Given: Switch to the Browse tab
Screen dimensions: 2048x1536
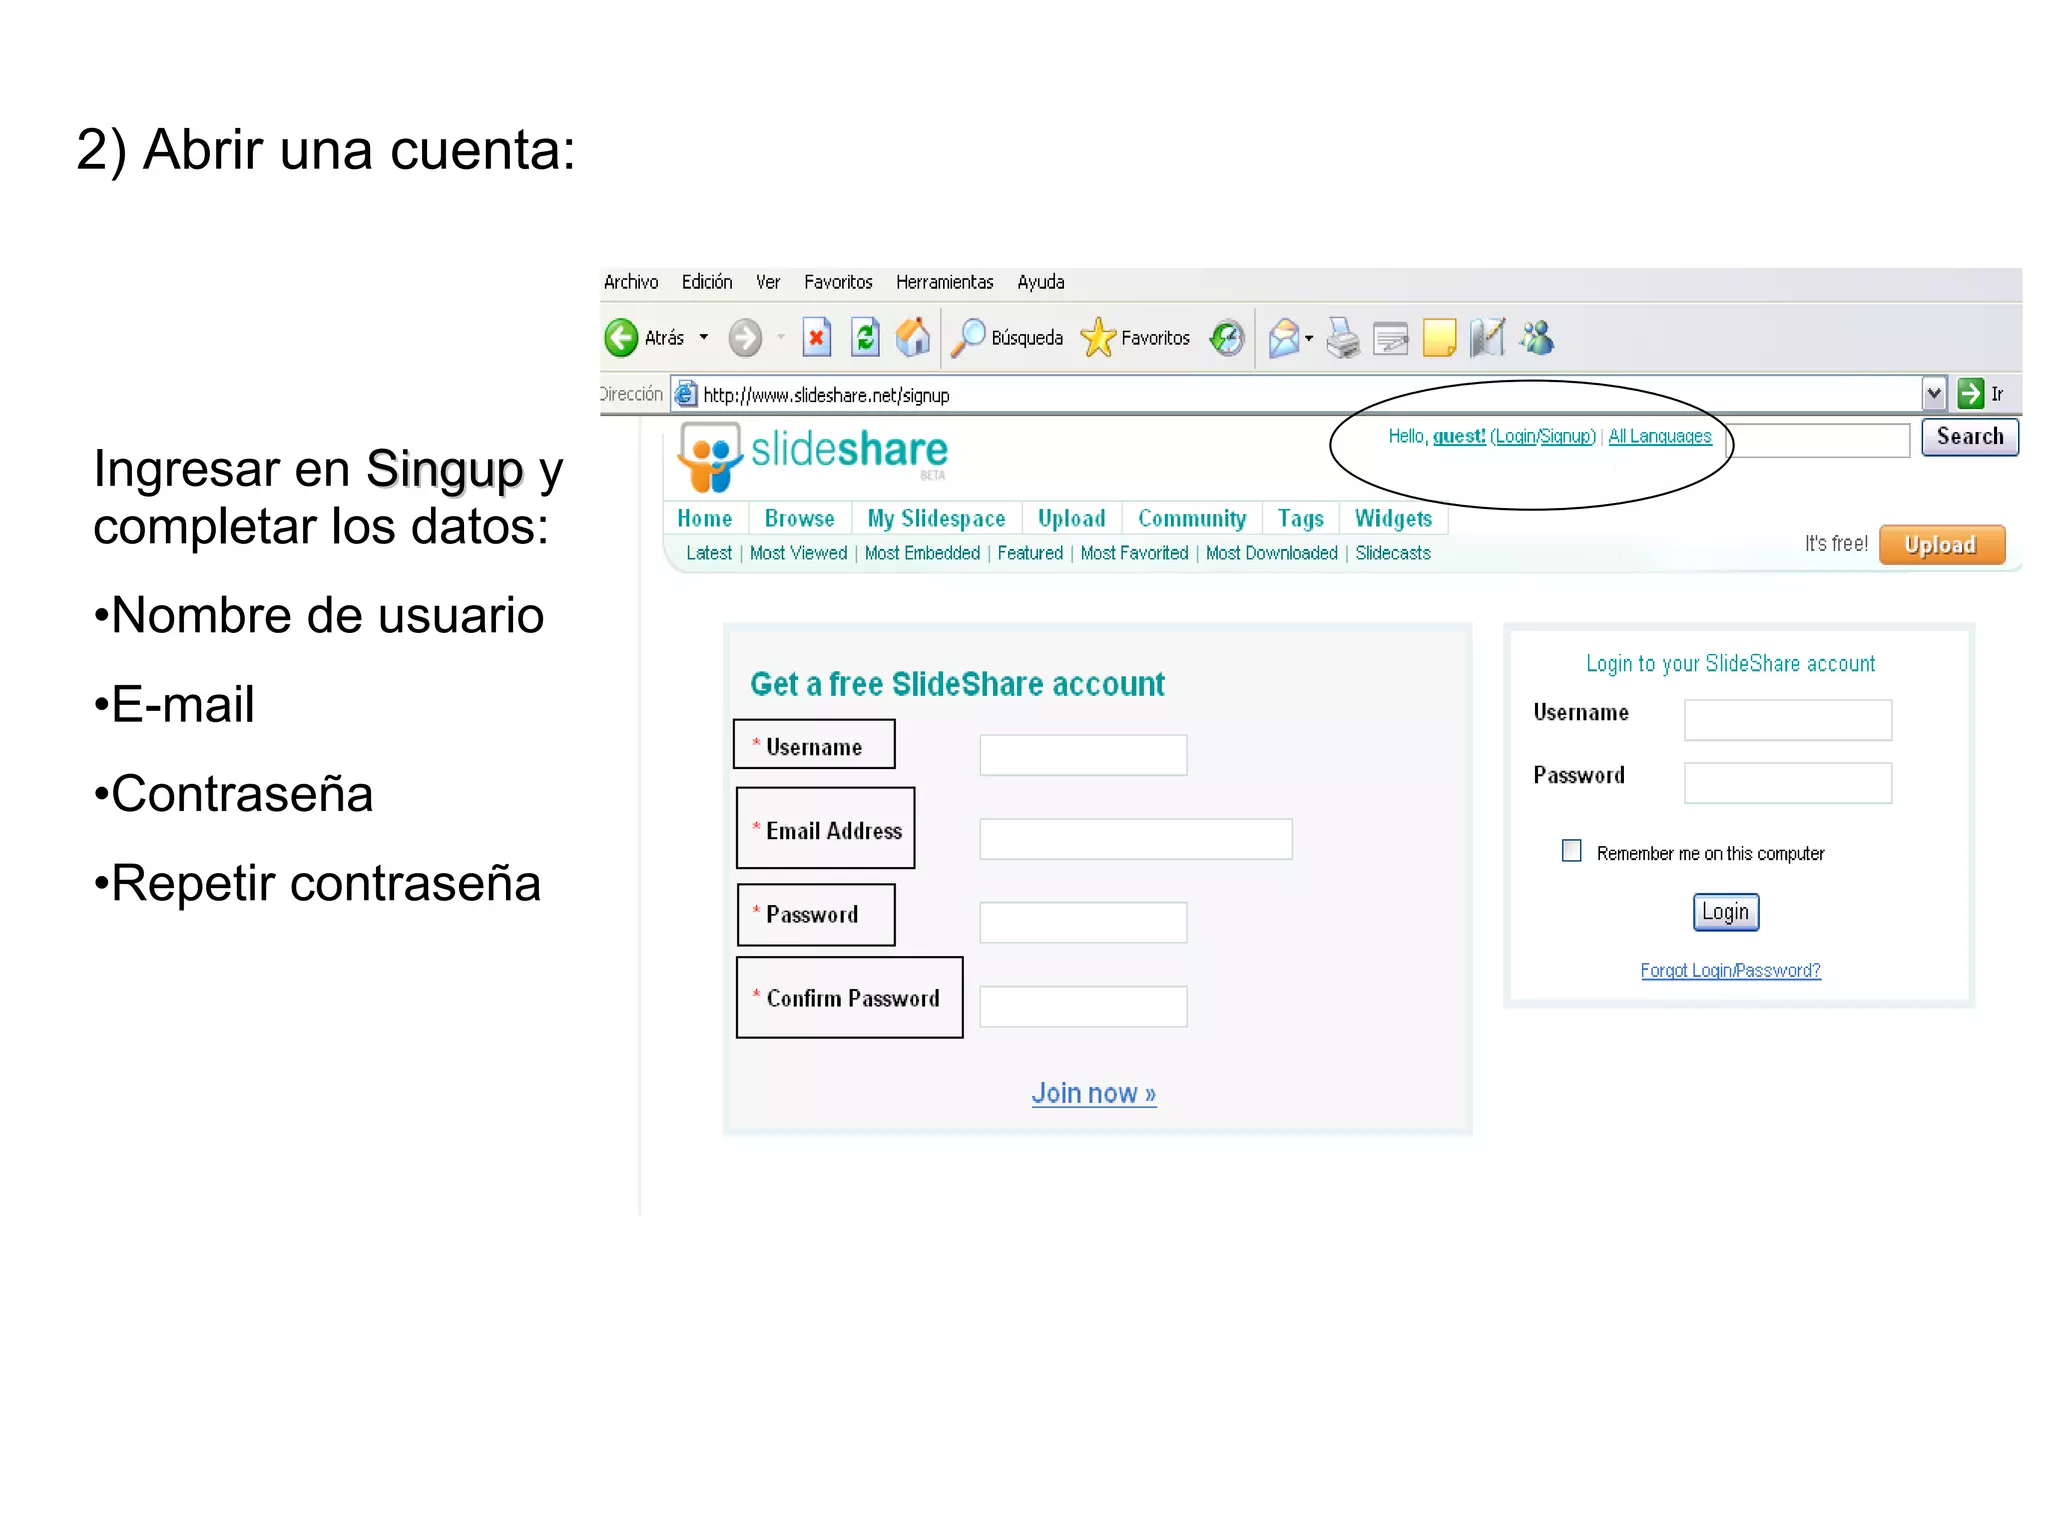Looking at the screenshot, I should point(800,518).
